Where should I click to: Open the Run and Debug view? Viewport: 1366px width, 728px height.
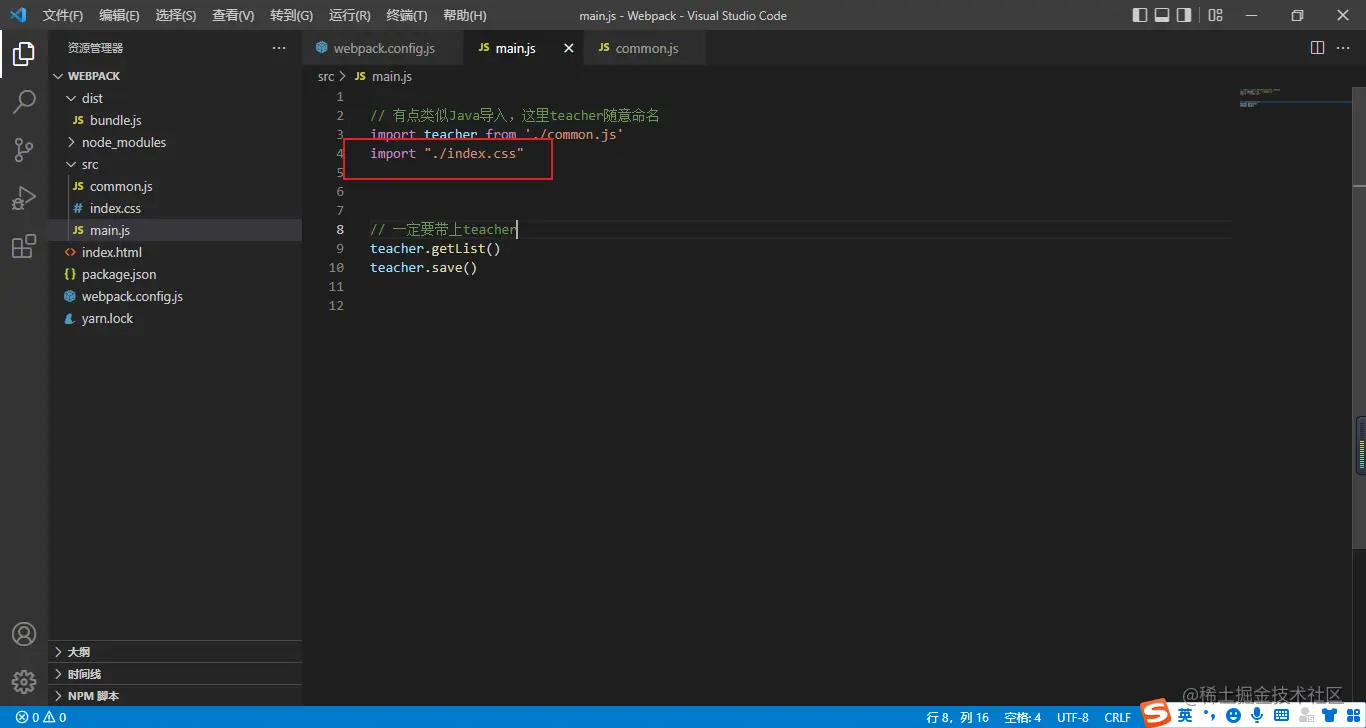[24, 198]
